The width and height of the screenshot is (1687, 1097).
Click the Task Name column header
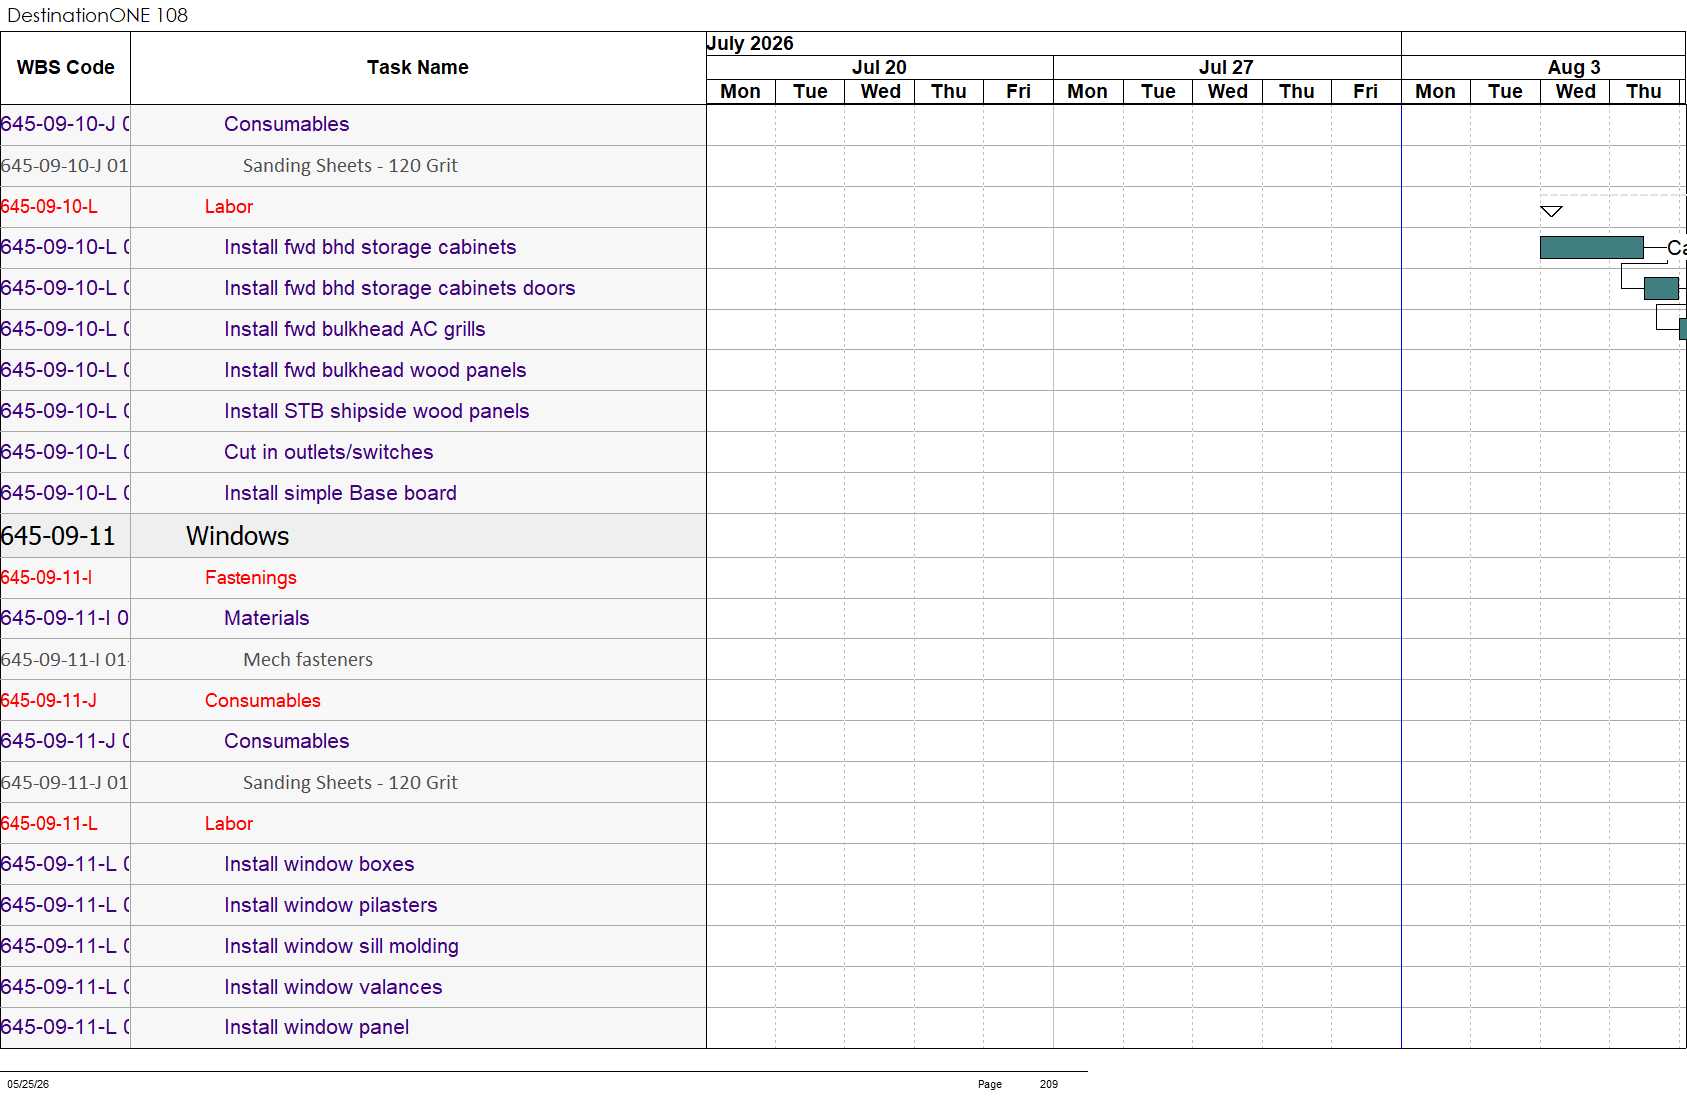pyautogui.click(x=418, y=68)
